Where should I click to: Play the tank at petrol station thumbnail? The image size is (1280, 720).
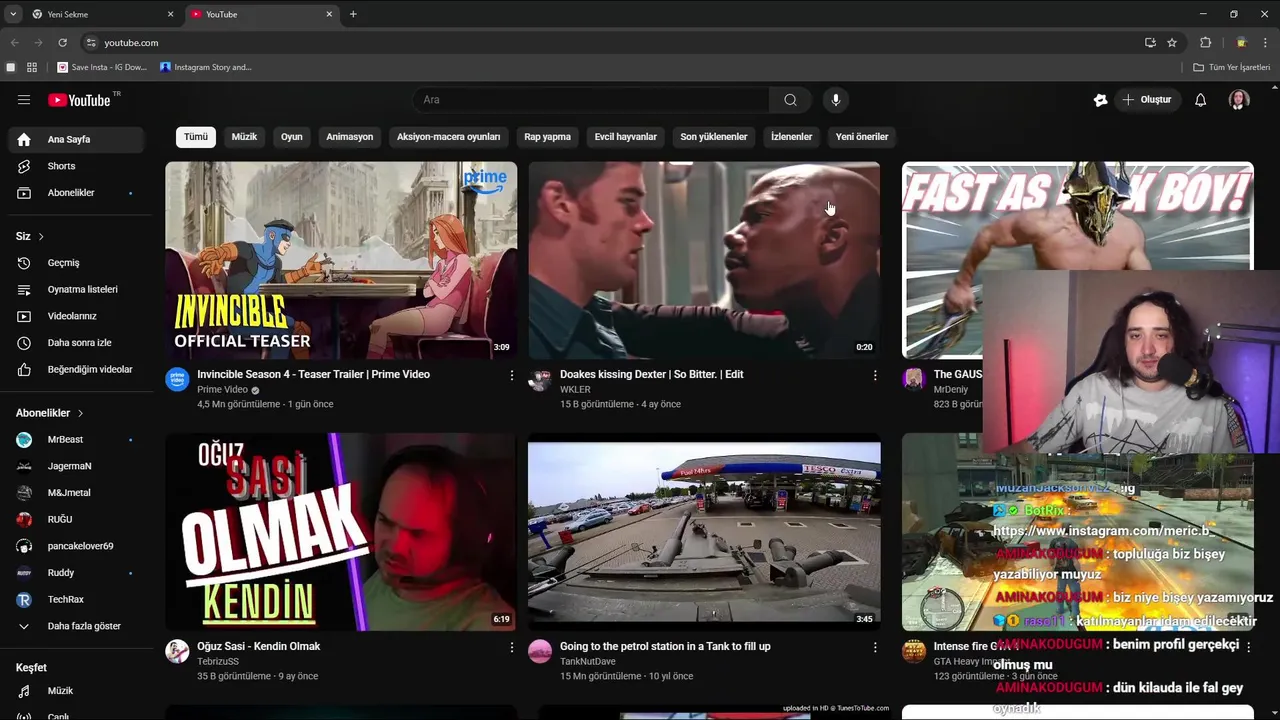pyautogui.click(x=704, y=532)
